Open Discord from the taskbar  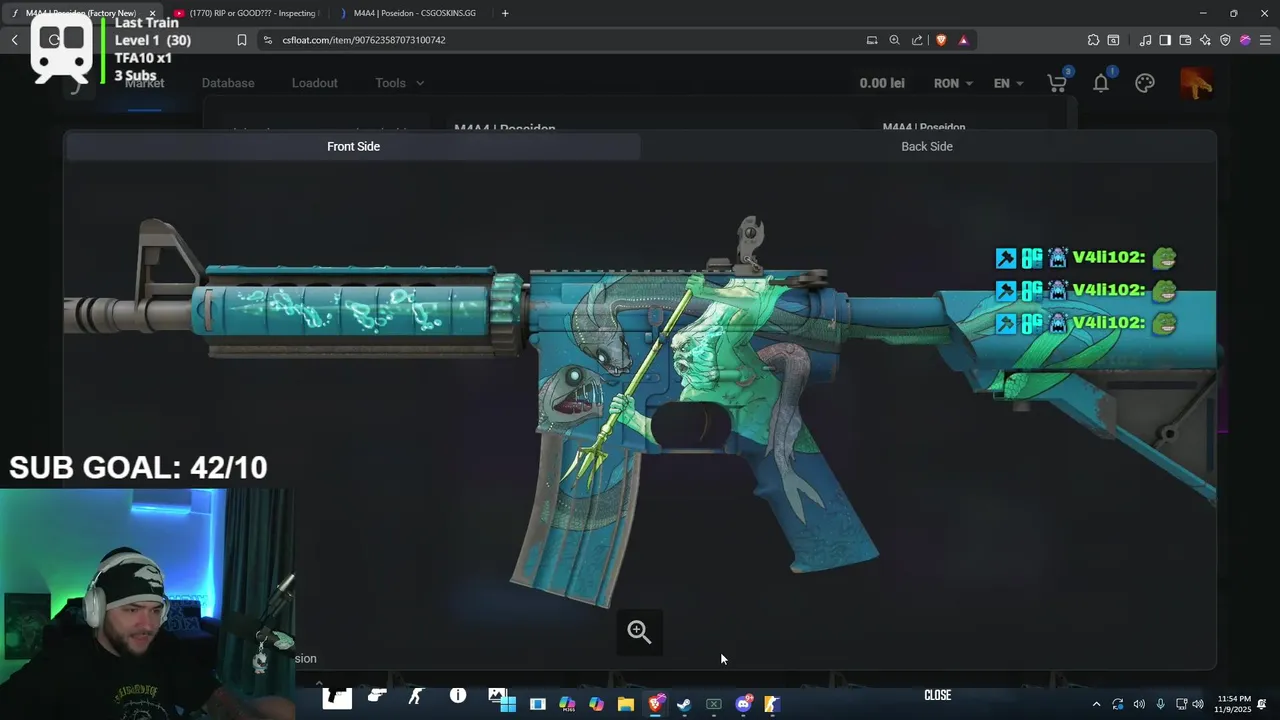(x=743, y=704)
